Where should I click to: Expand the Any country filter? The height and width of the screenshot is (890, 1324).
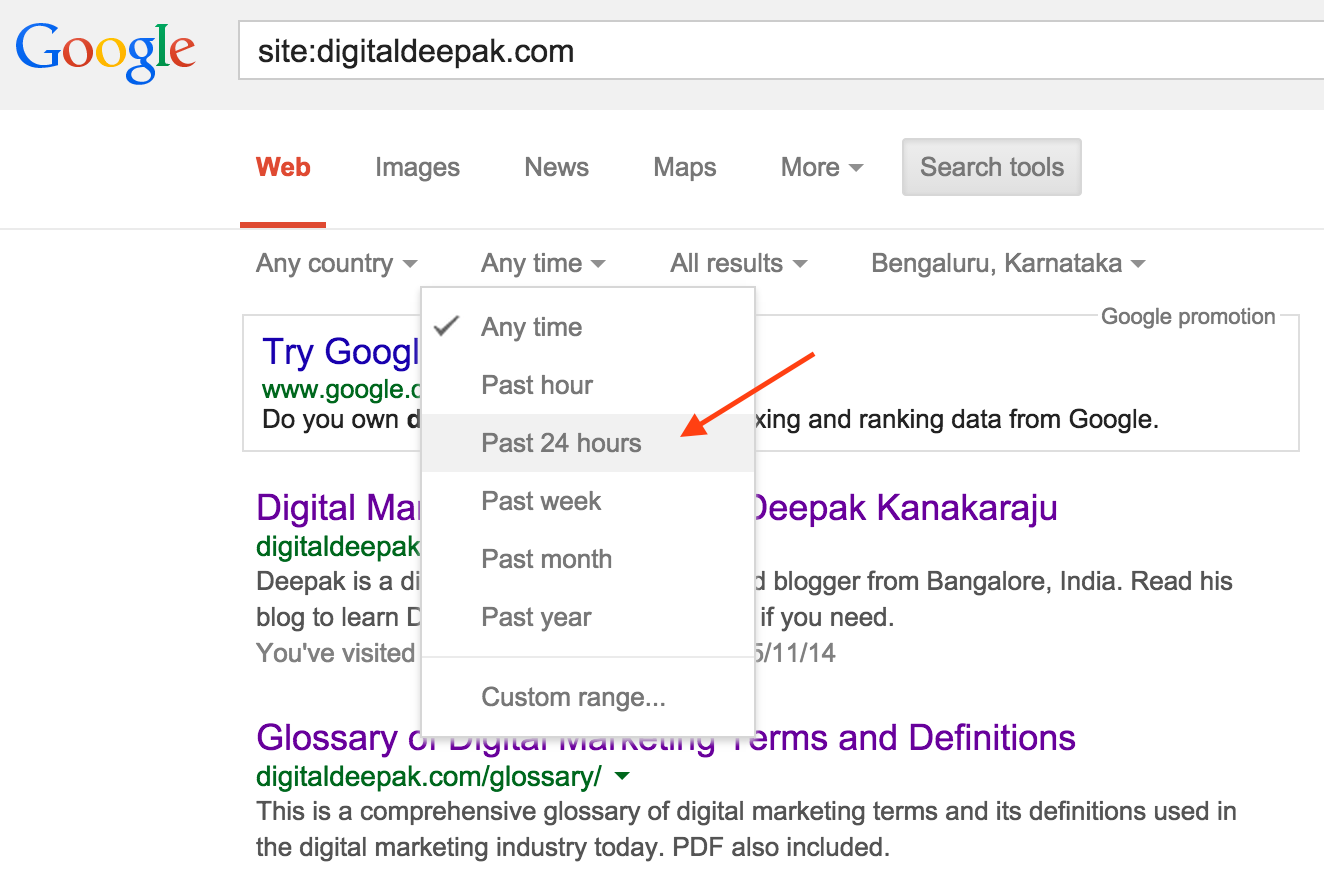pyautogui.click(x=336, y=263)
